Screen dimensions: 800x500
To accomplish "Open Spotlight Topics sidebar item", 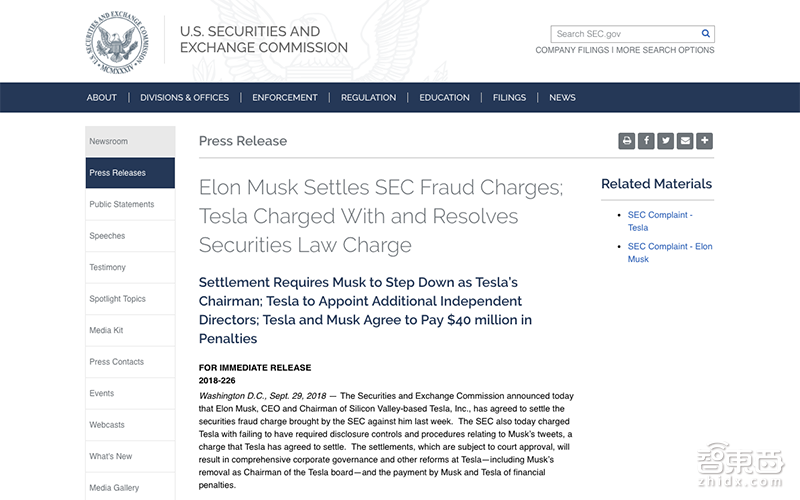I will [117, 299].
